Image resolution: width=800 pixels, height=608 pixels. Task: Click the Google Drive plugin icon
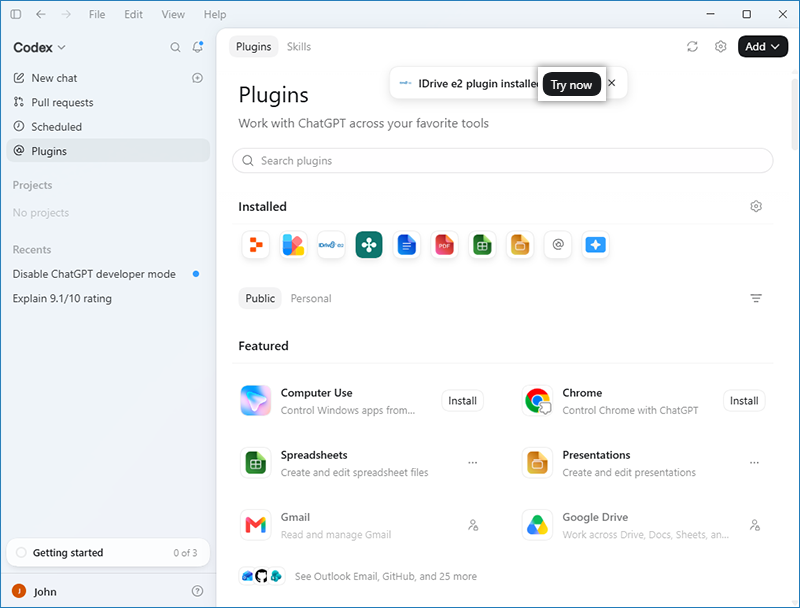point(537,525)
